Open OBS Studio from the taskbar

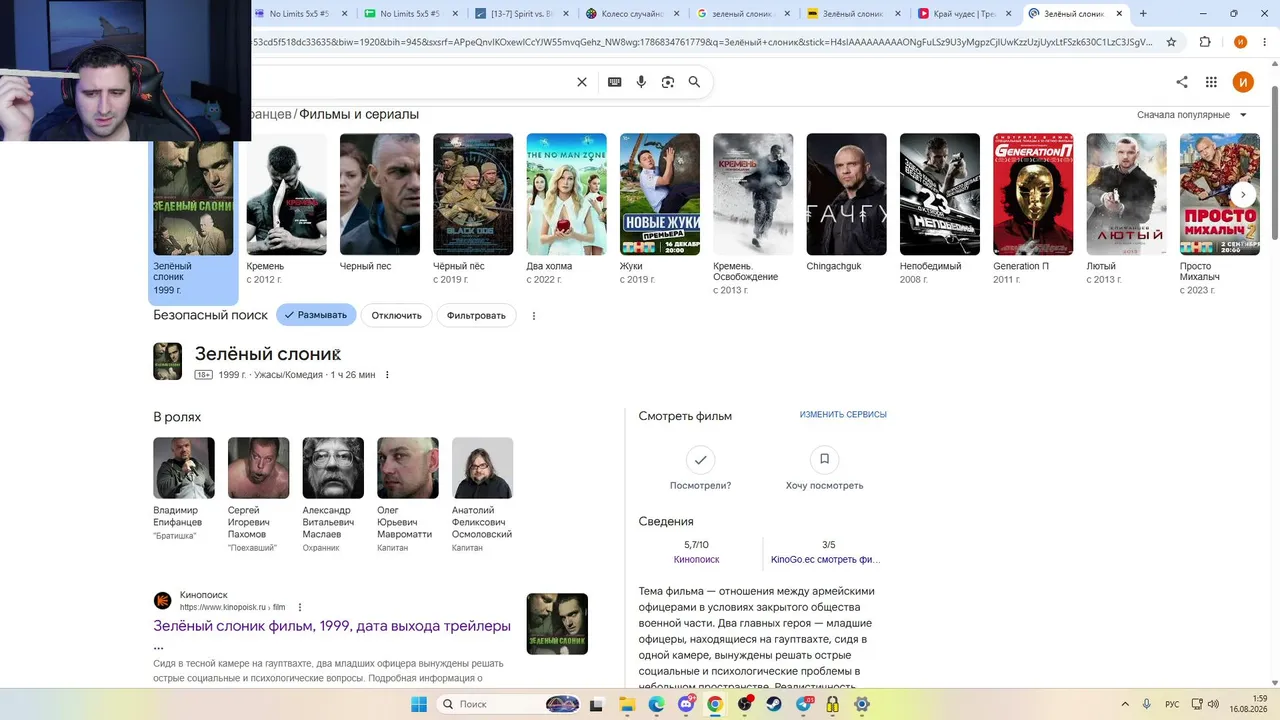745,704
